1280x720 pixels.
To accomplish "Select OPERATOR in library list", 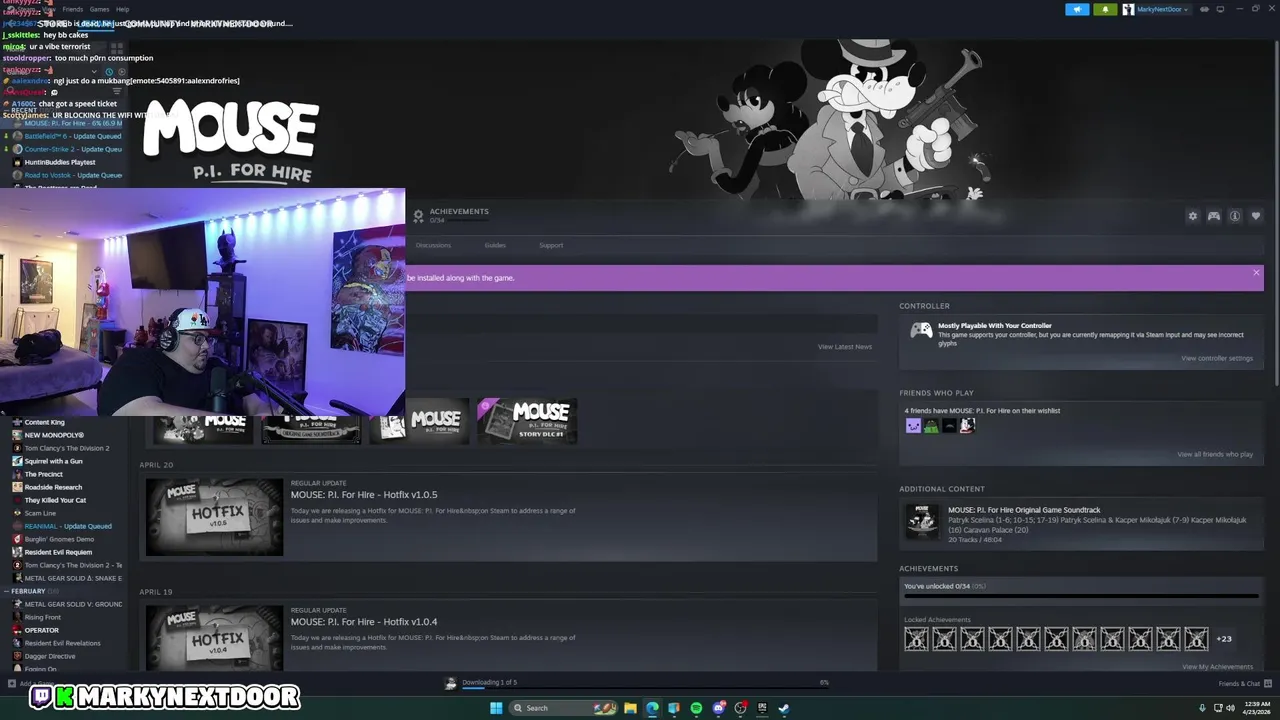I will [42, 630].
